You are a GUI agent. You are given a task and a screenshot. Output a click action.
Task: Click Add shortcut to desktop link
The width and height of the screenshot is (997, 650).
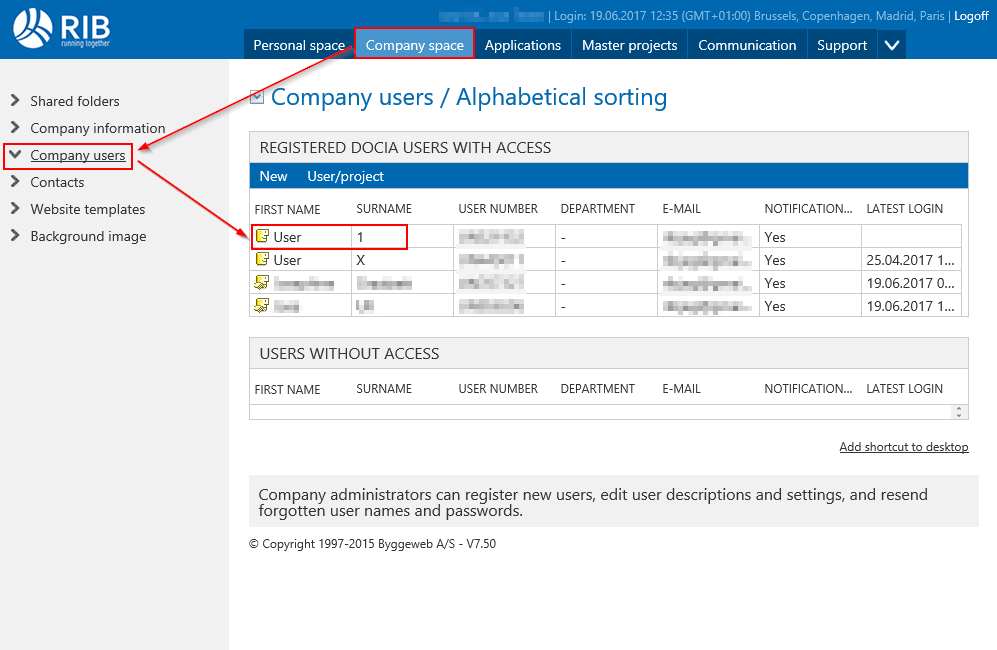click(x=903, y=447)
